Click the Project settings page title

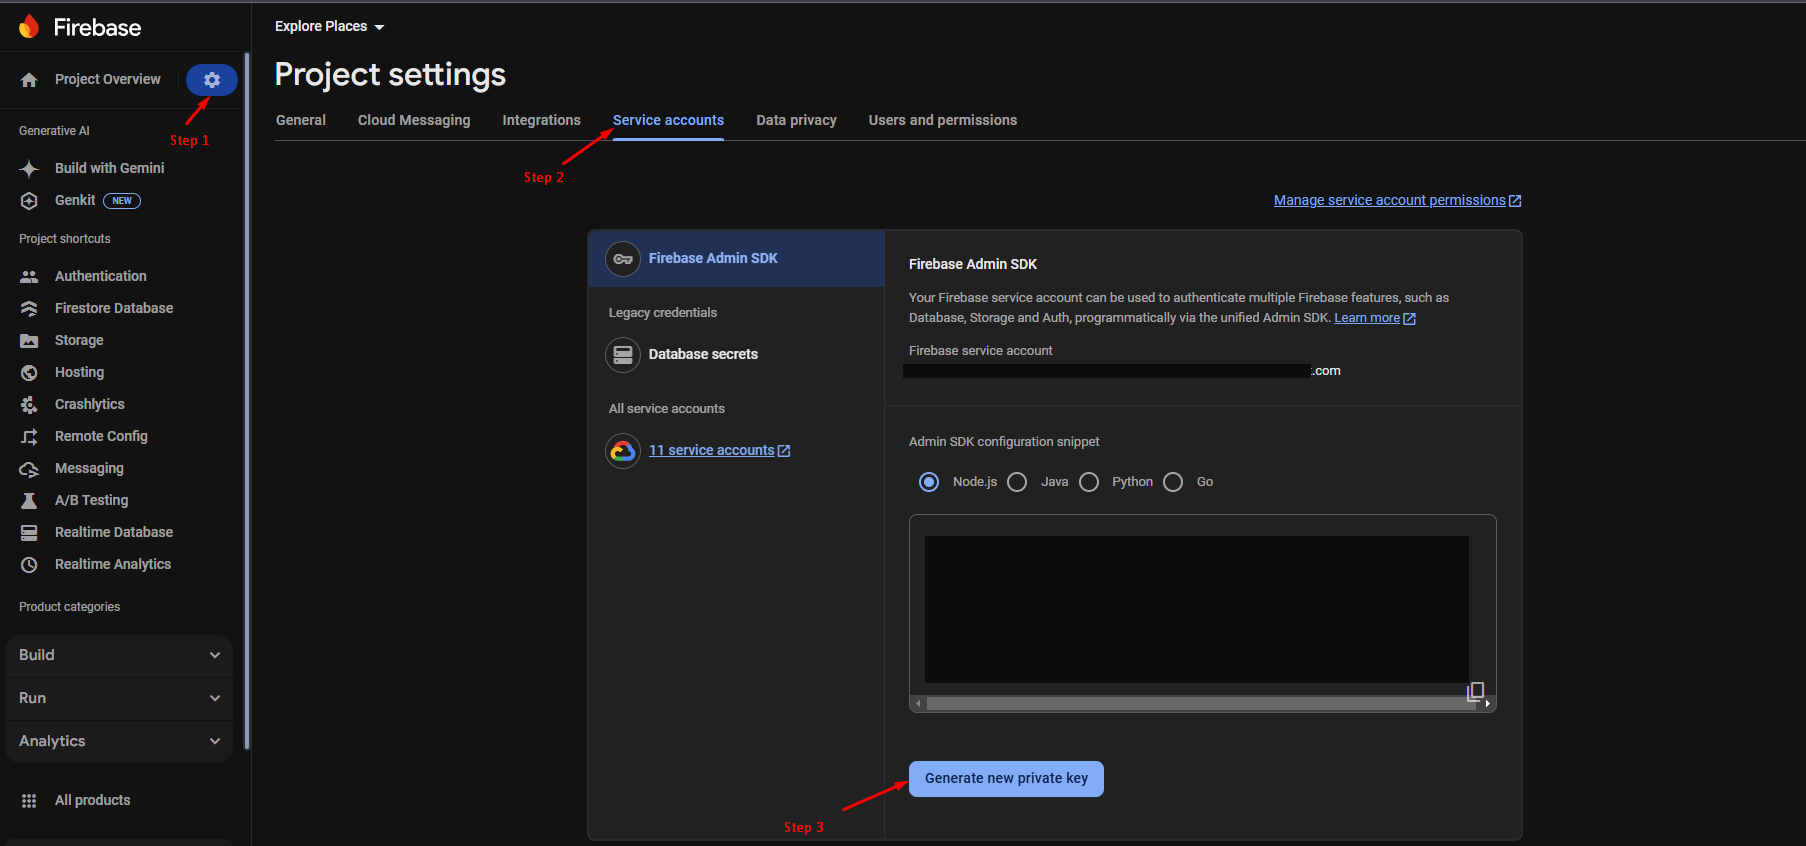[390, 75]
